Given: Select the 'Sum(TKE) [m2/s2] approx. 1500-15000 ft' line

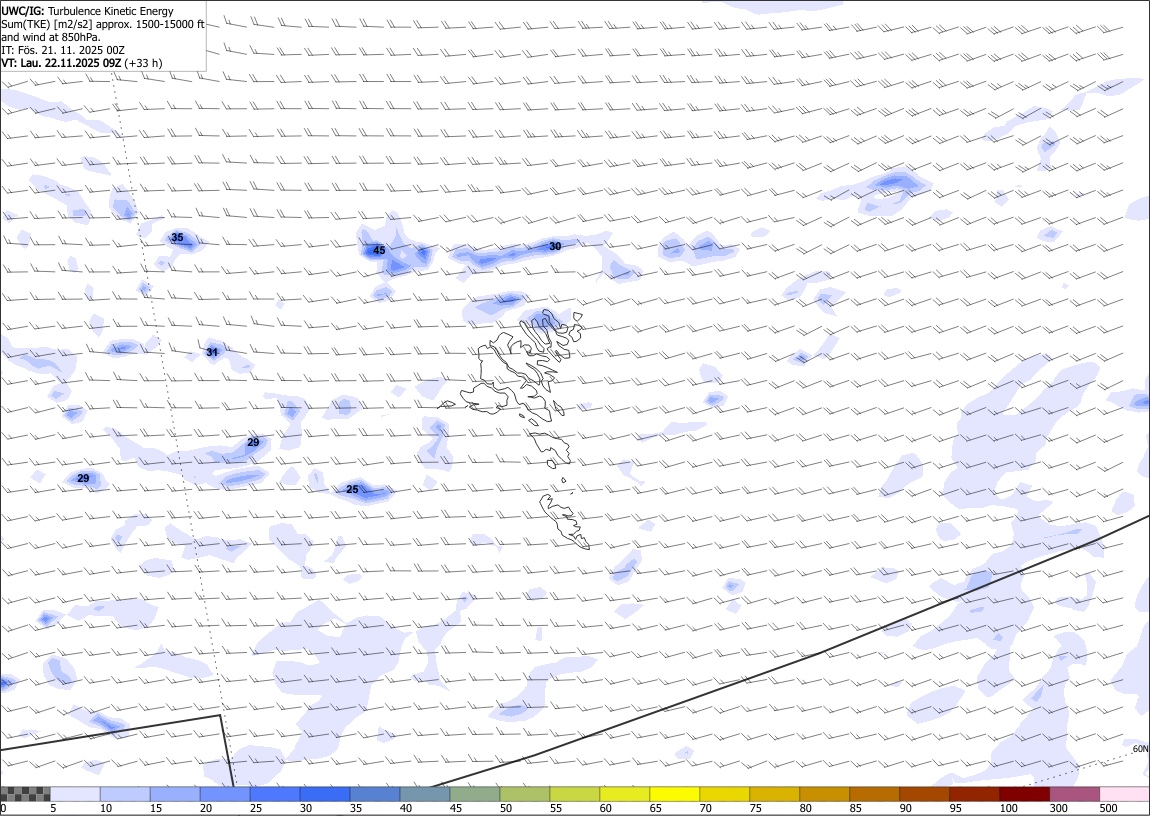Looking at the screenshot, I should (x=103, y=24).
